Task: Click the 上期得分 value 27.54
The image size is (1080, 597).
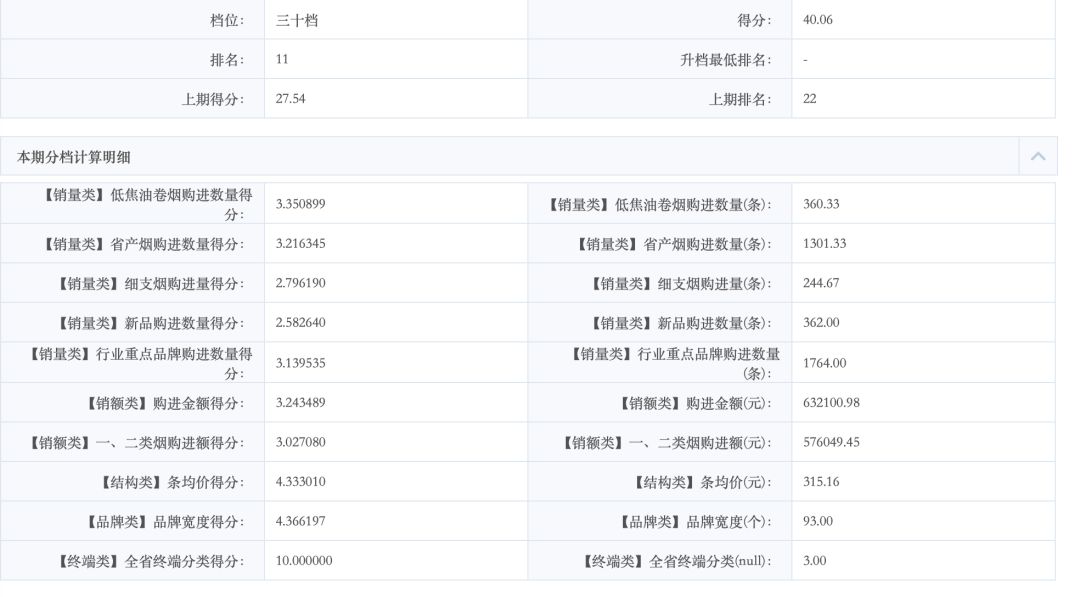Action: (290, 99)
